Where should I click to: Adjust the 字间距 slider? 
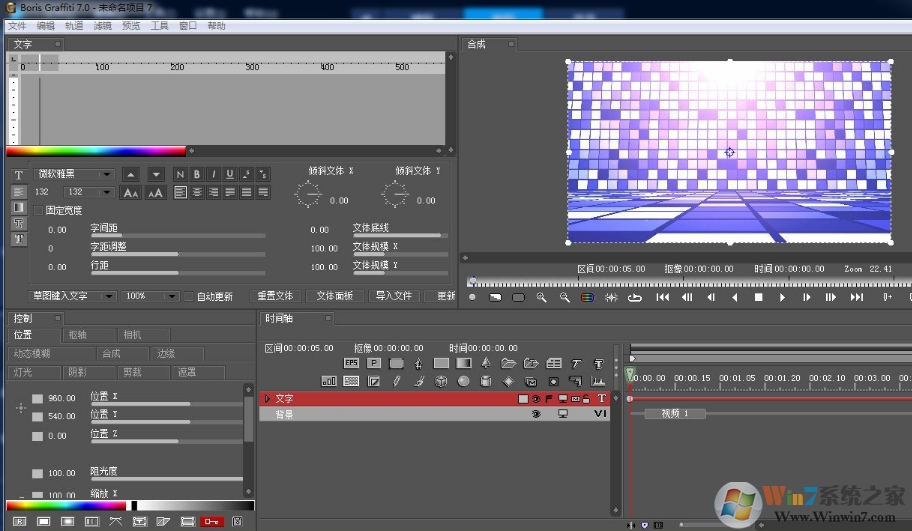coord(178,235)
